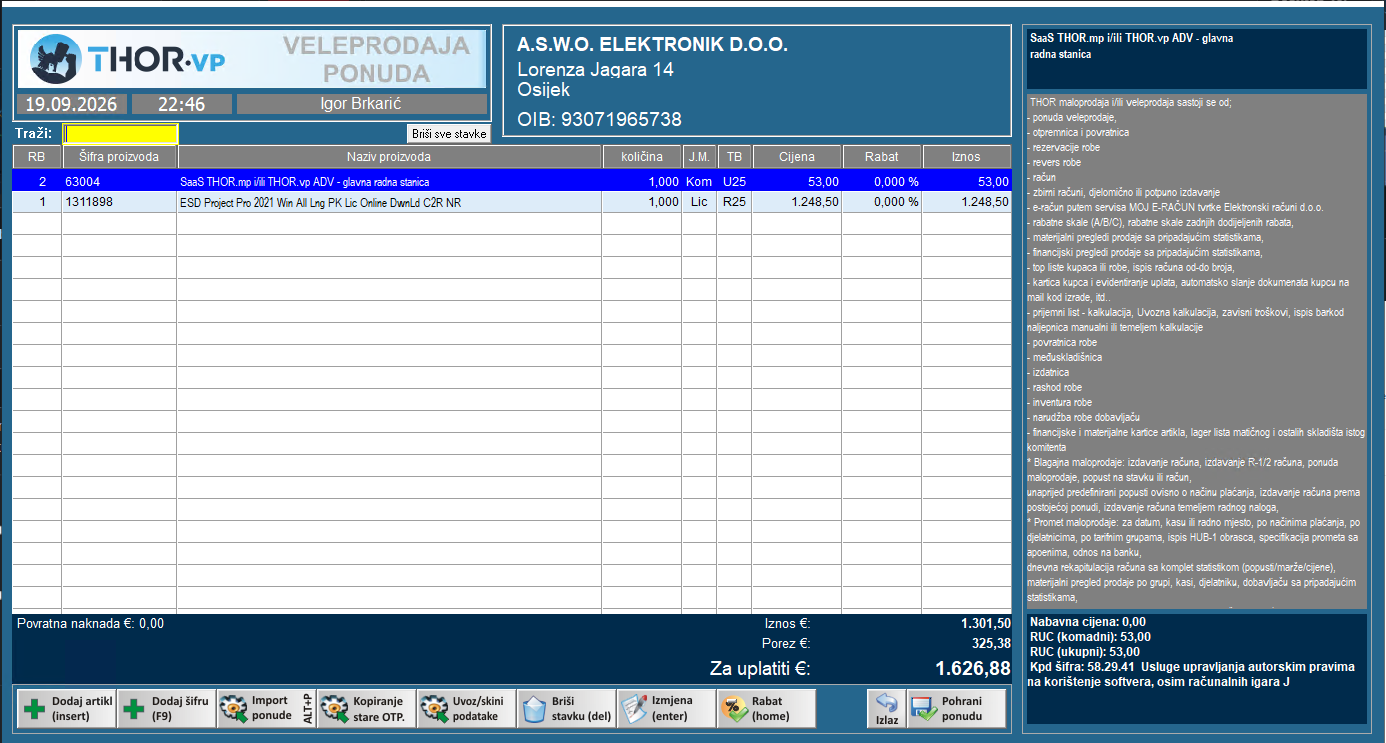Click the total amount 1.626,88
Image resolution: width=1386 pixels, height=743 pixels.
pos(973,669)
